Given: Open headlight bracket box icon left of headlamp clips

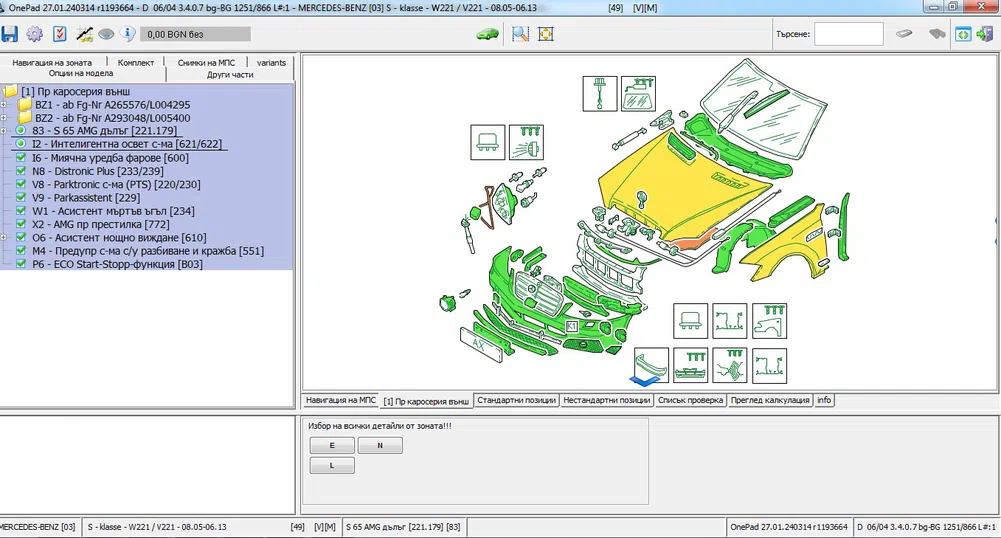Looking at the screenshot, I should coord(488,142).
